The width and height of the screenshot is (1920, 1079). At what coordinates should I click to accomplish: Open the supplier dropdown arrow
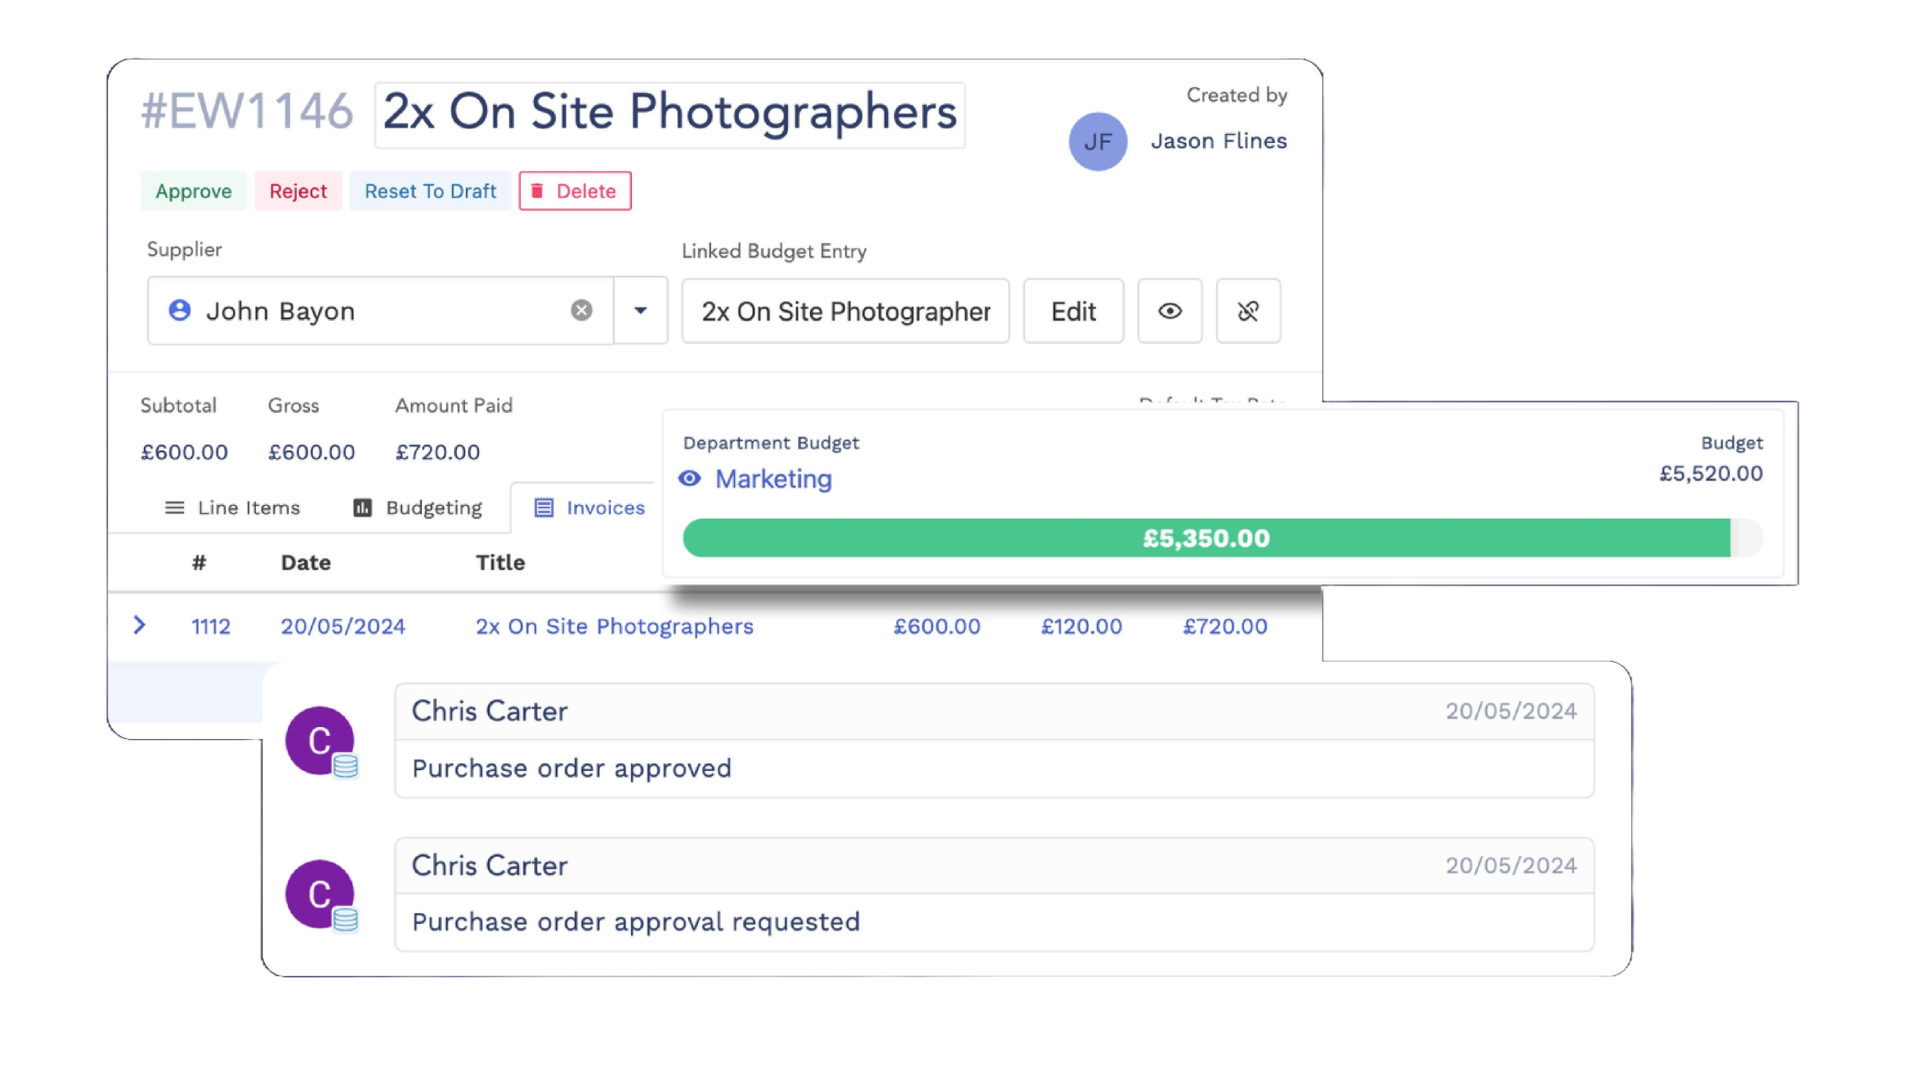tap(641, 311)
